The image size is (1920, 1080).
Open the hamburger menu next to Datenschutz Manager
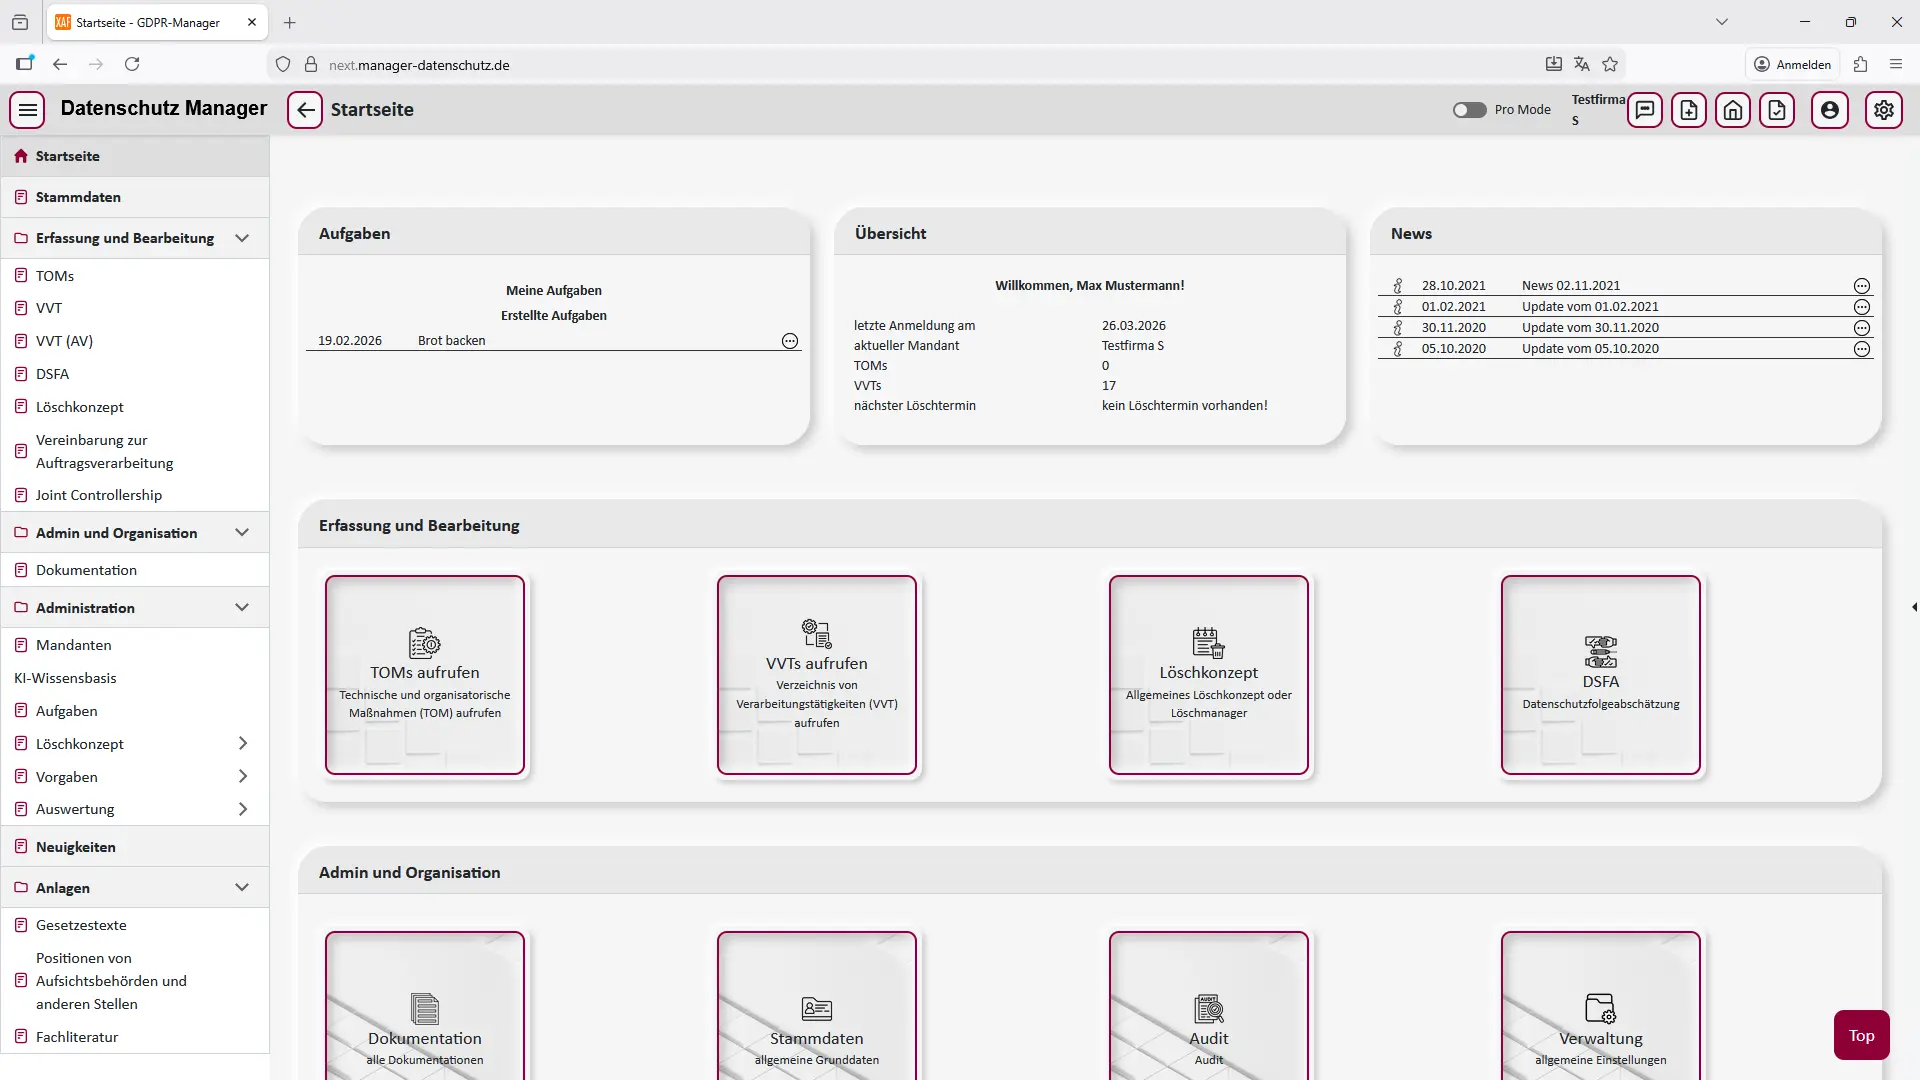pyautogui.click(x=28, y=110)
